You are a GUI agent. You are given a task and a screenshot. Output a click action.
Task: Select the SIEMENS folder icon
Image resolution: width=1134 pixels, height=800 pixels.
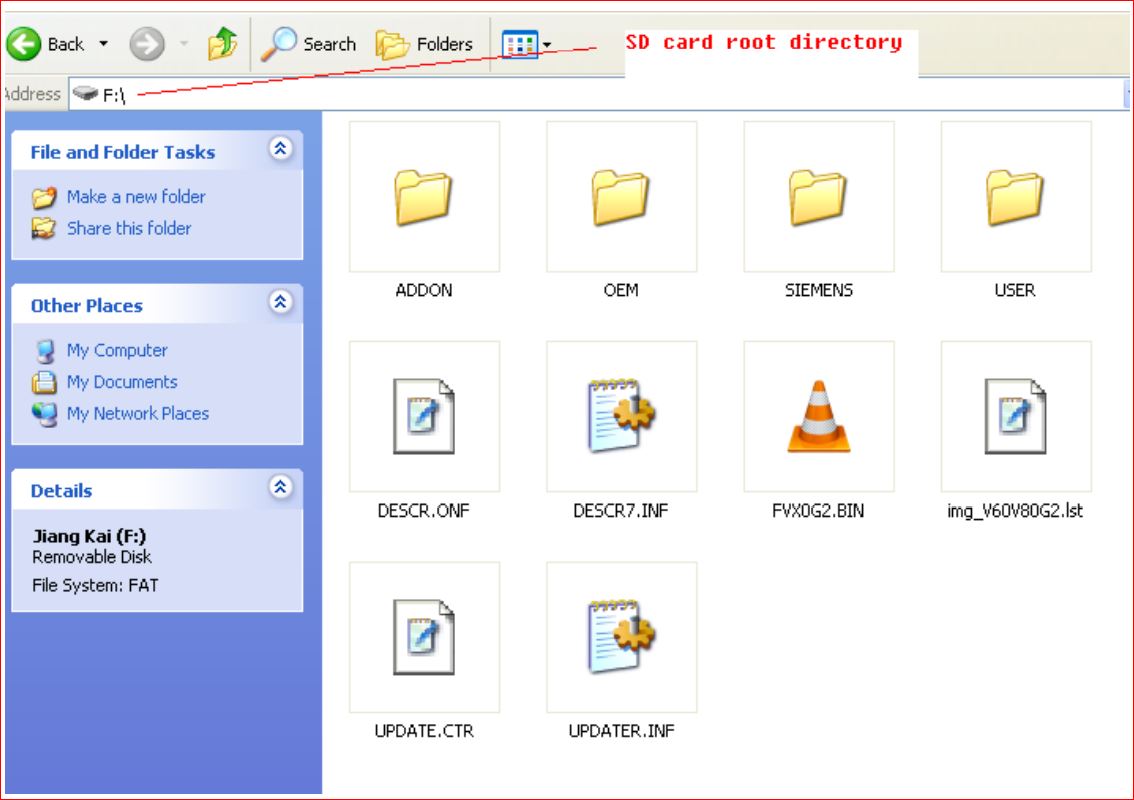(x=818, y=196)
